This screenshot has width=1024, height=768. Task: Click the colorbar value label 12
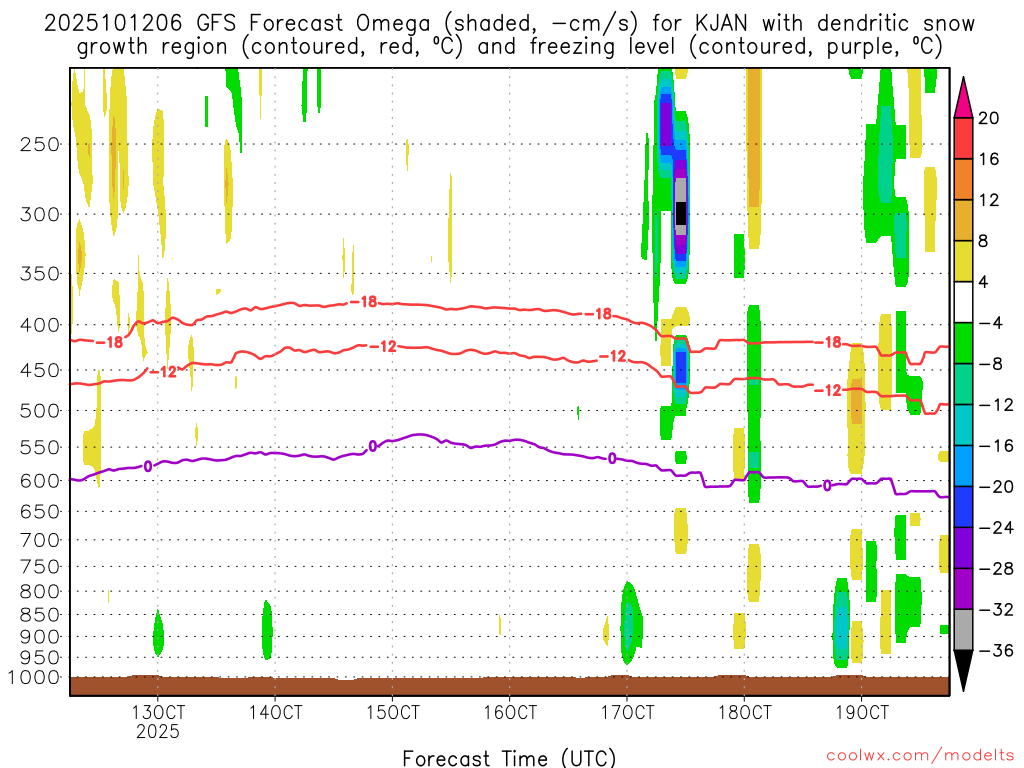[989, 200]
